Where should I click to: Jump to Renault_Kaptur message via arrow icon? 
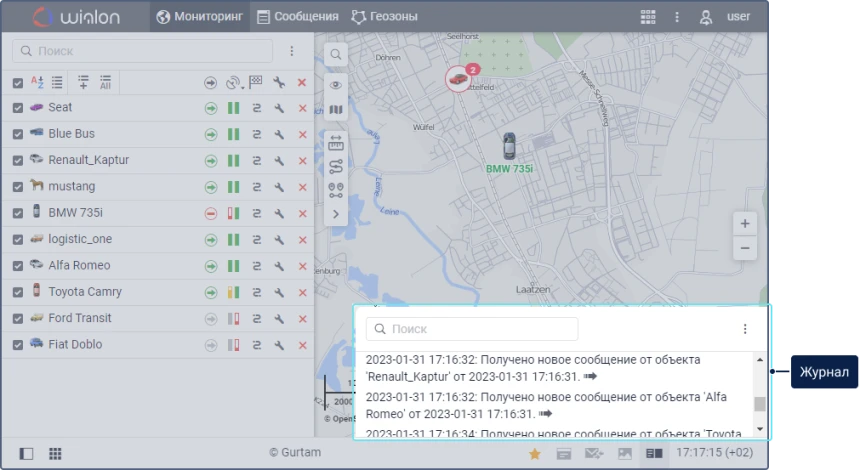click(590, 376)
